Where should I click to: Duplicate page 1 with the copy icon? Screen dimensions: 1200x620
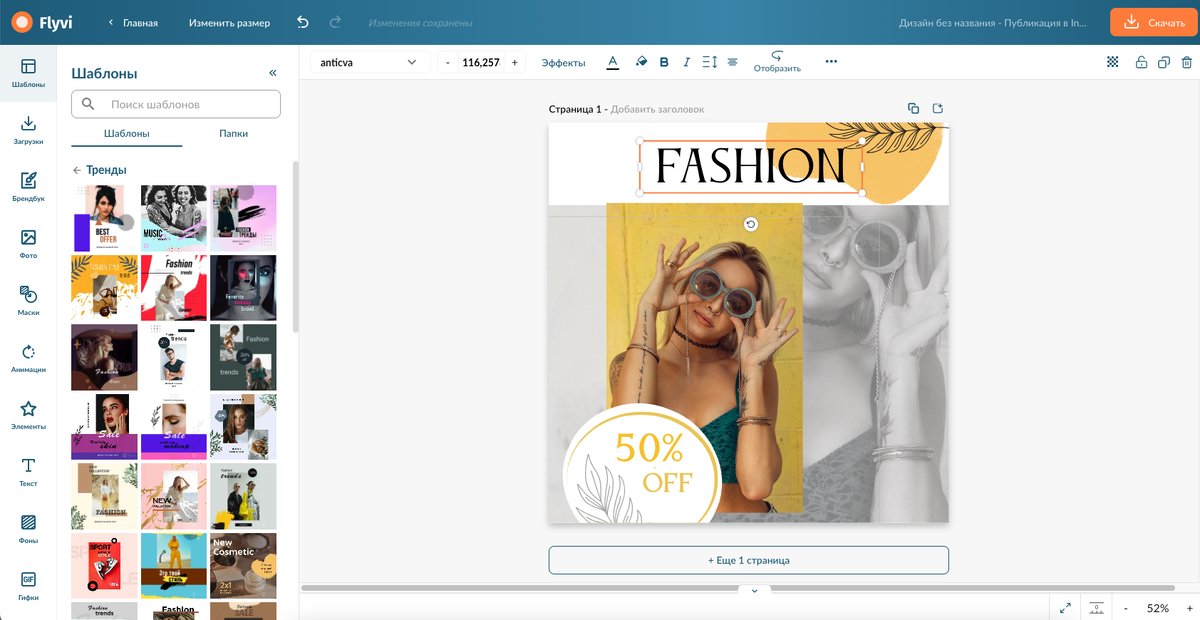[913, 108]
